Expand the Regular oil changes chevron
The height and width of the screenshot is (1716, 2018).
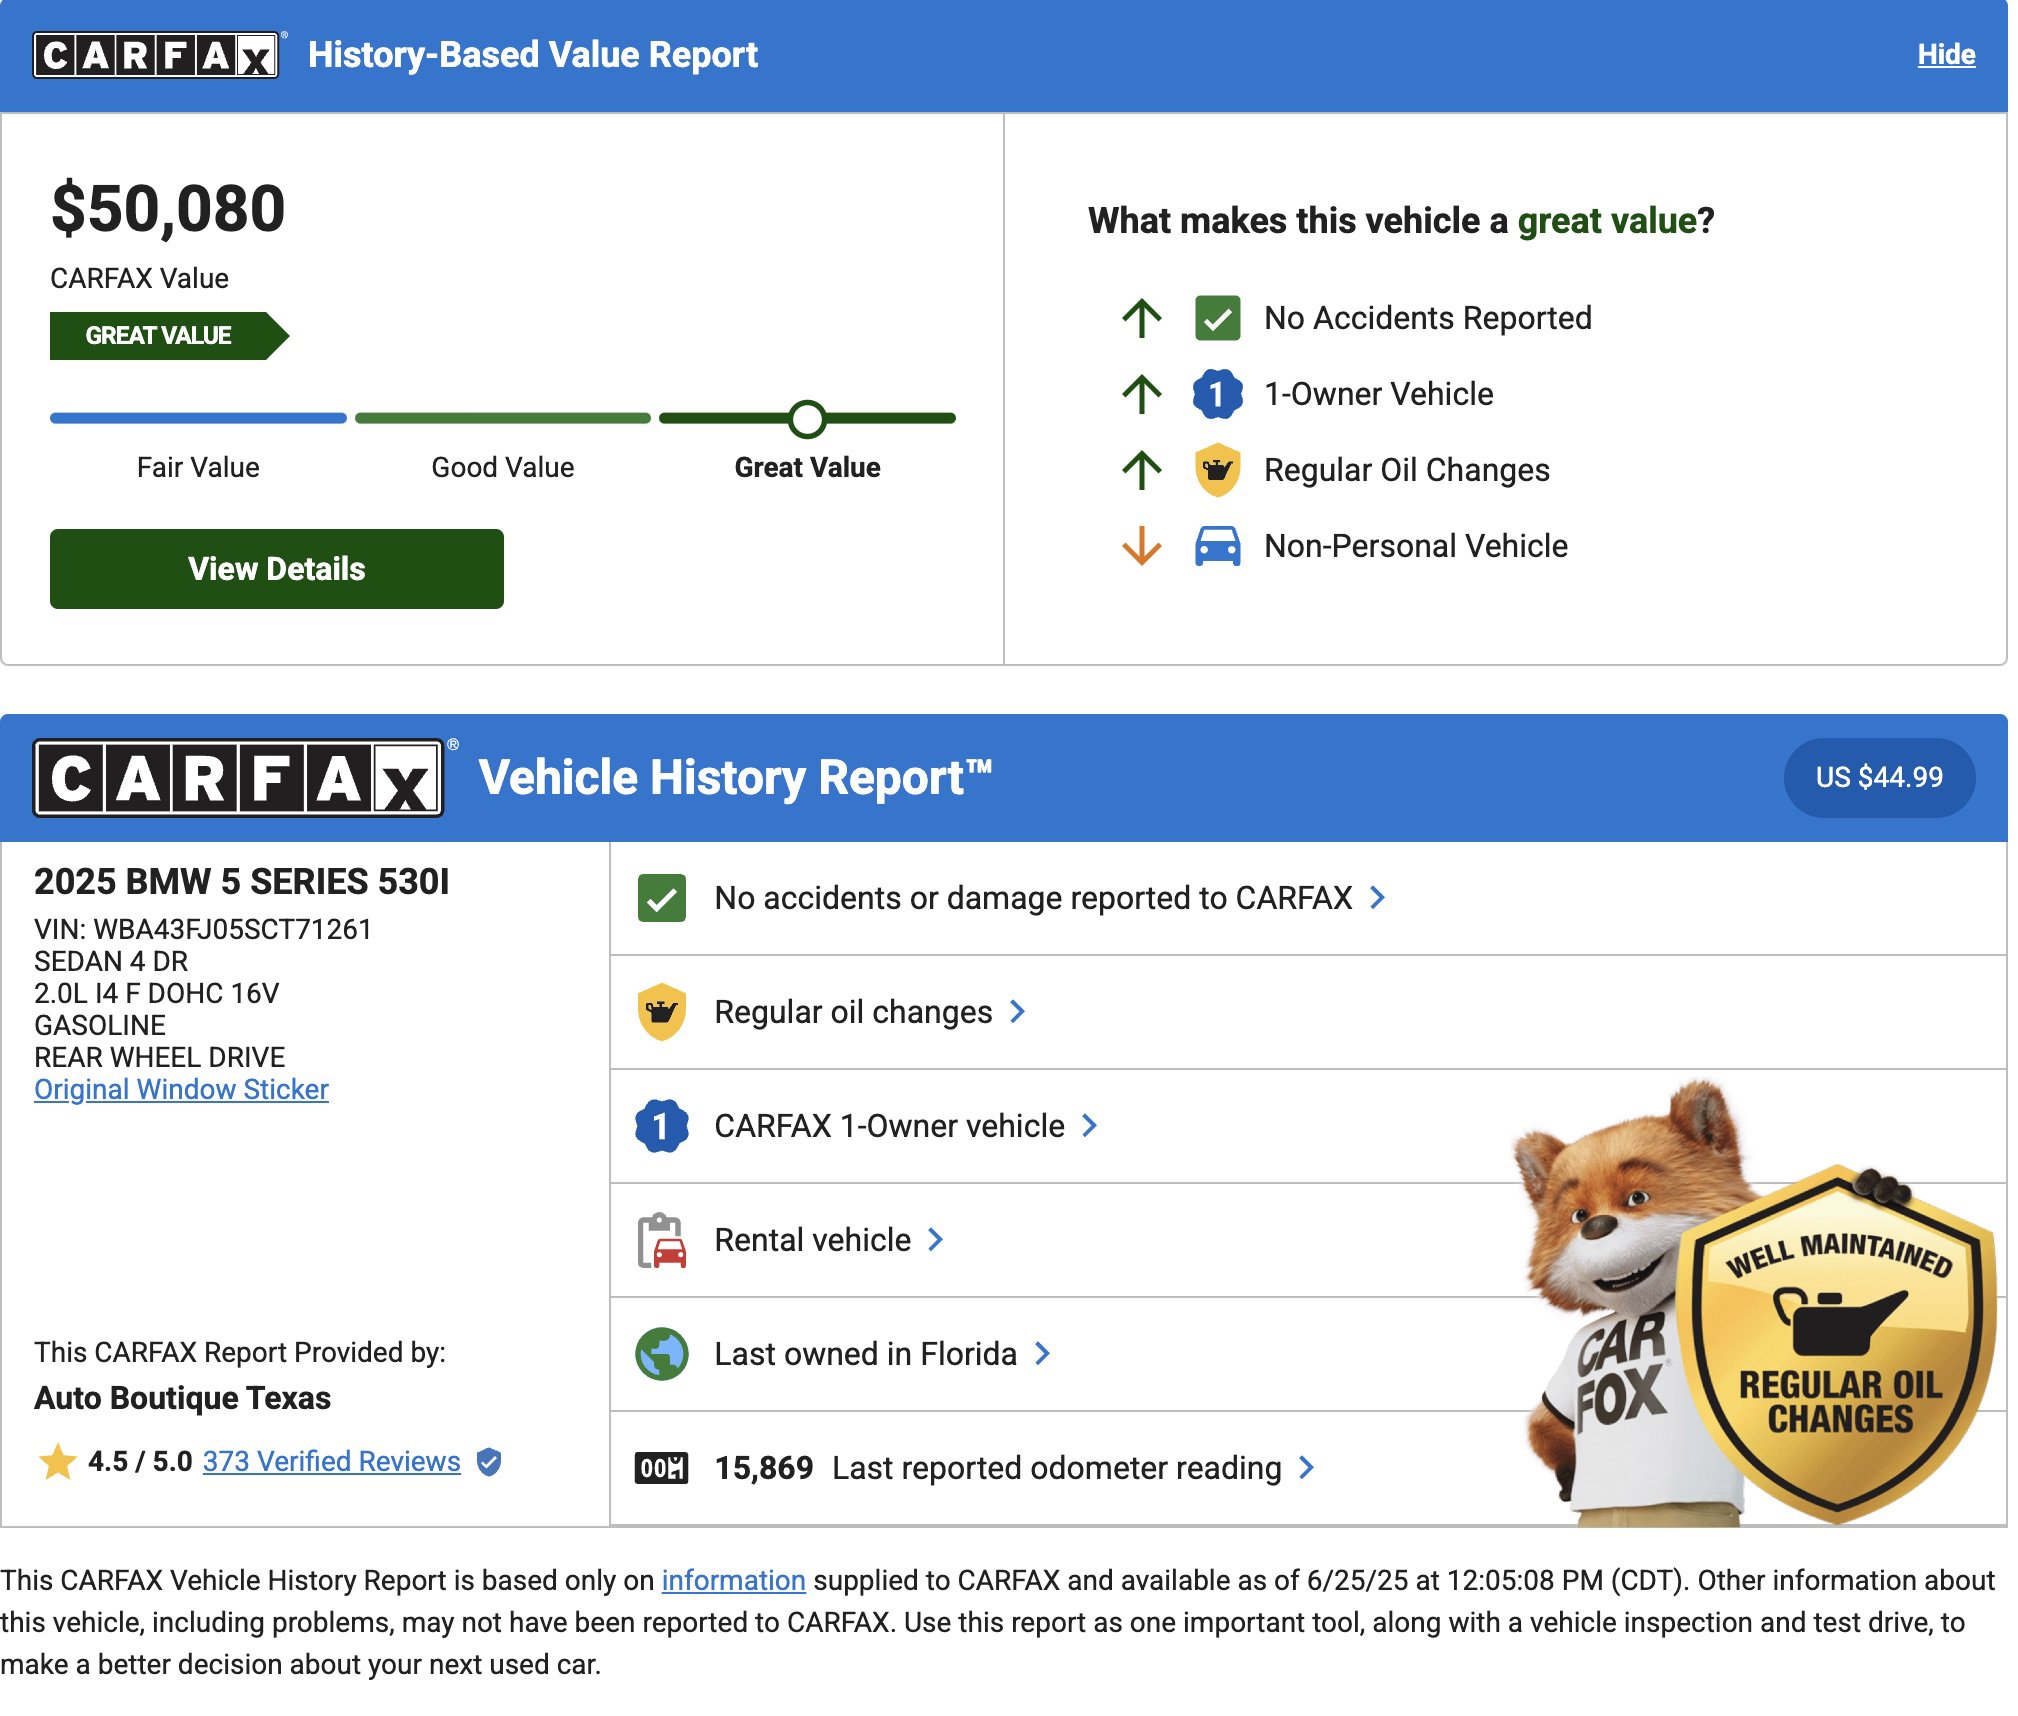[x=1017, y=1012]
